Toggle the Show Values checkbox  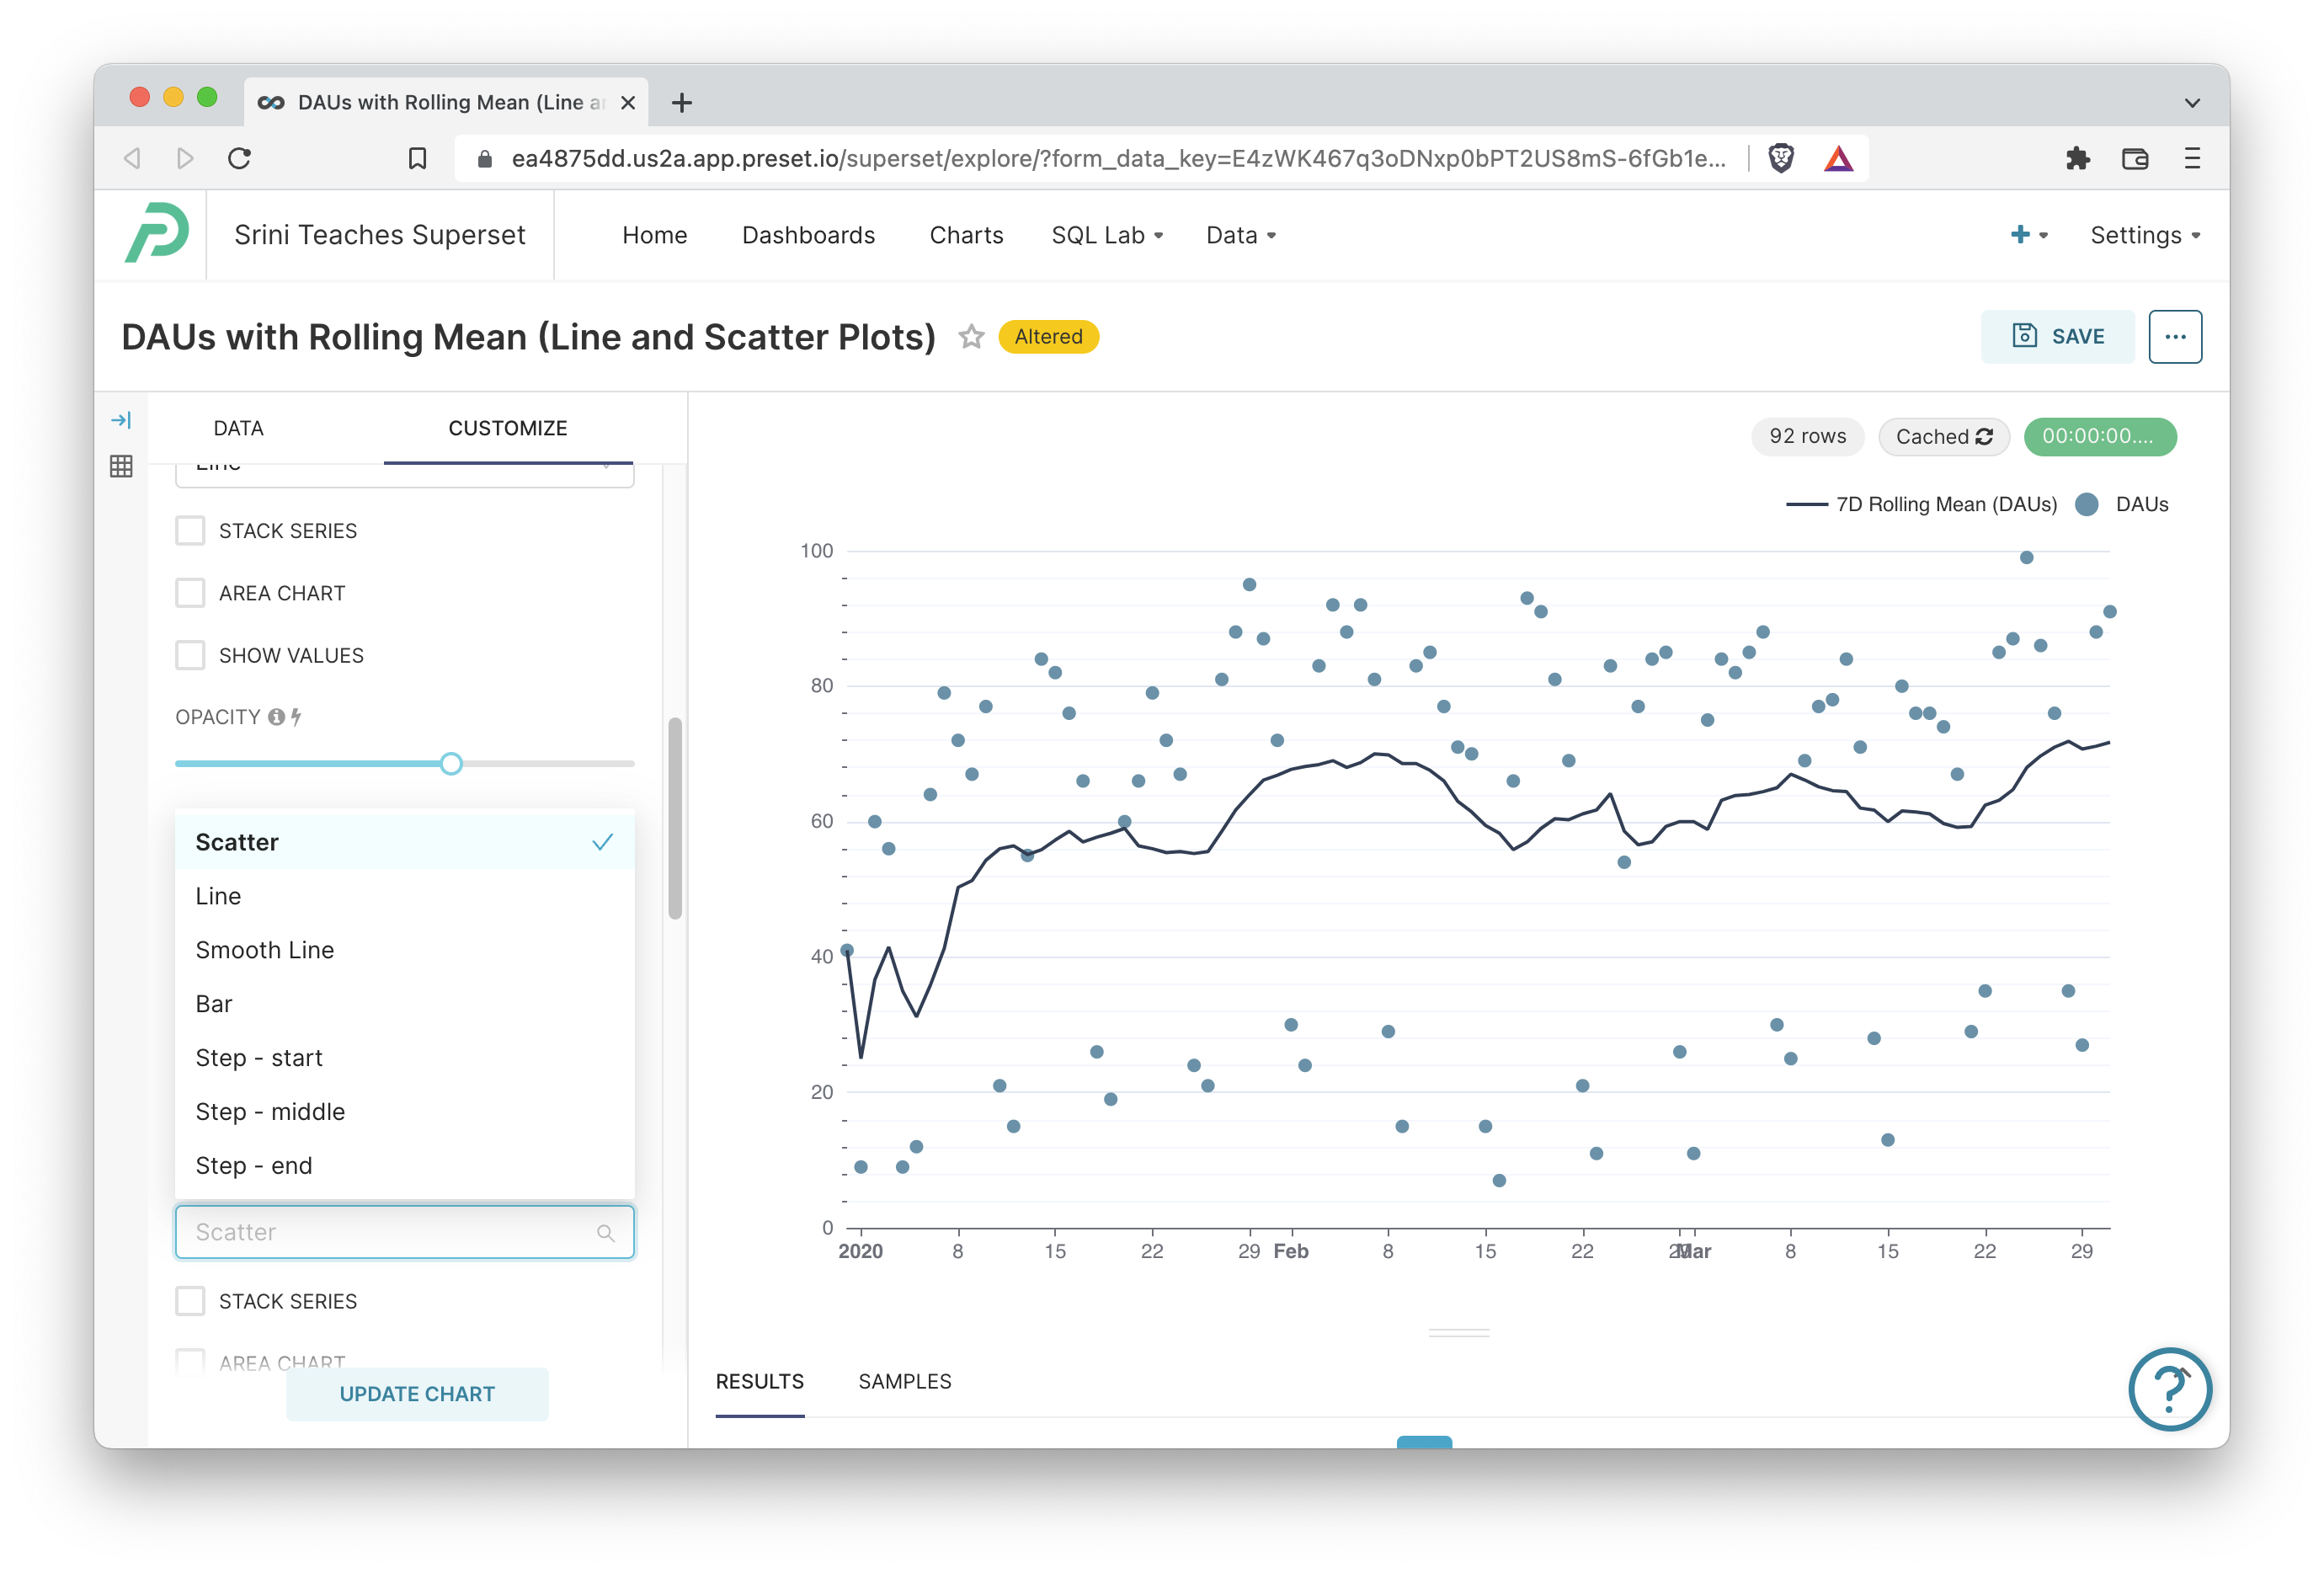(x=190, y=655)
